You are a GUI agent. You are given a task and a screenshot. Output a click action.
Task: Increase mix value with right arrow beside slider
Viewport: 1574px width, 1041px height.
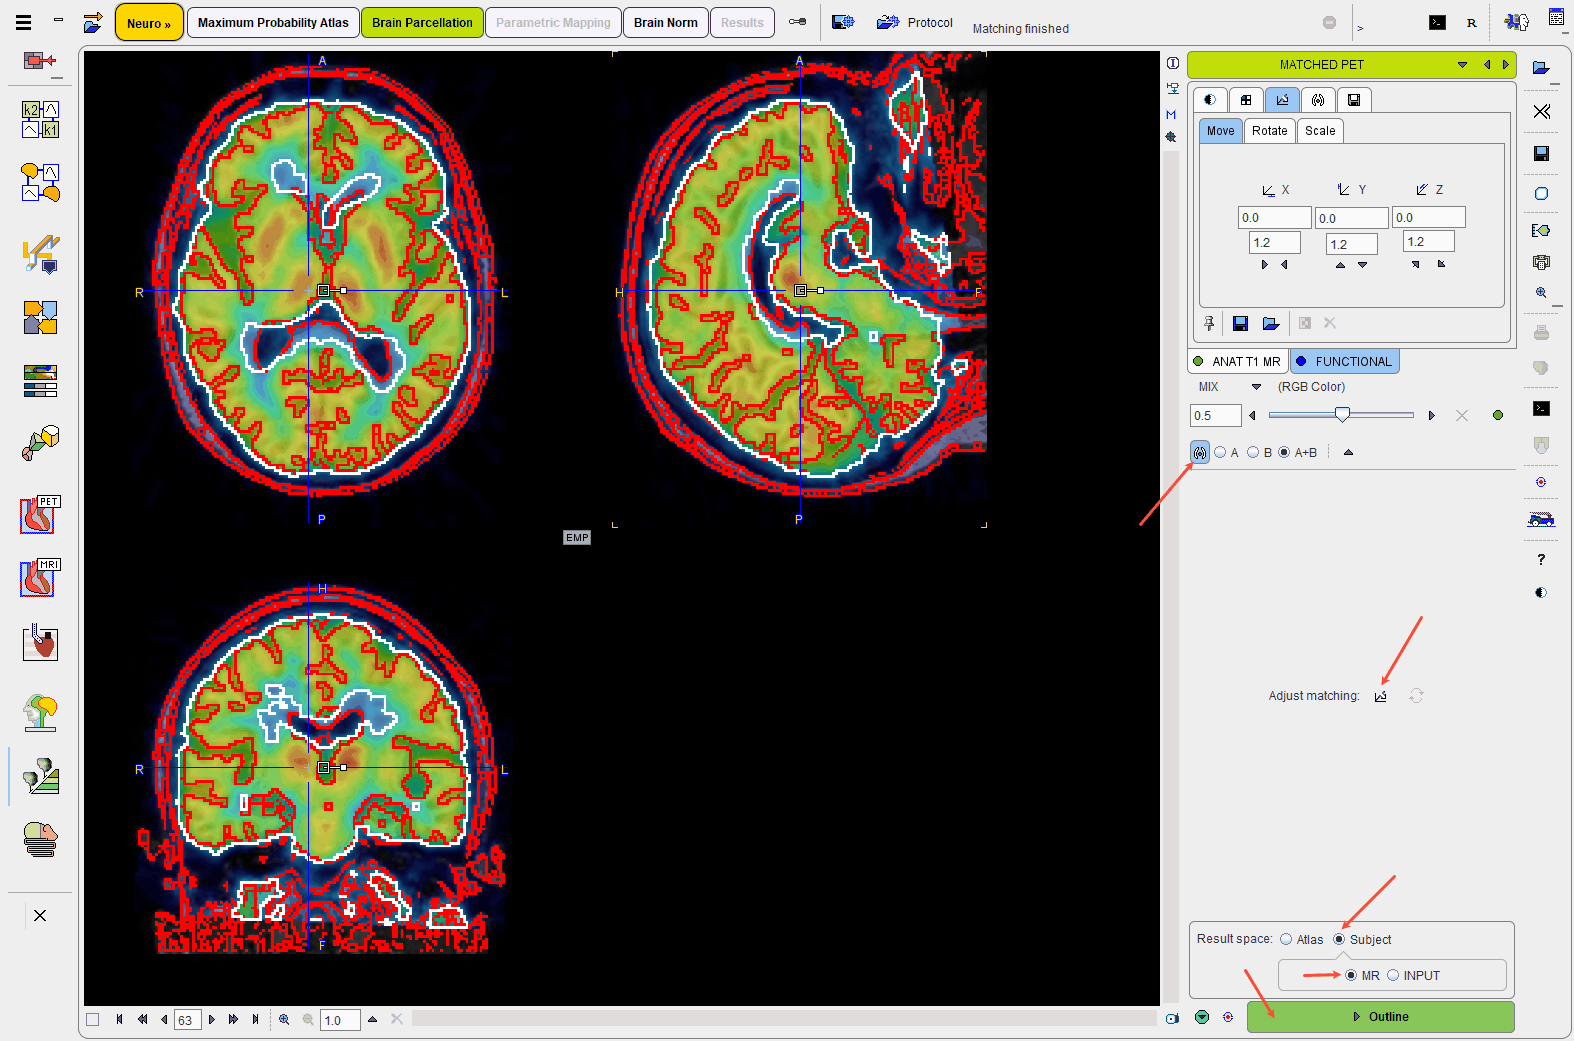[x=1431, y=415]
